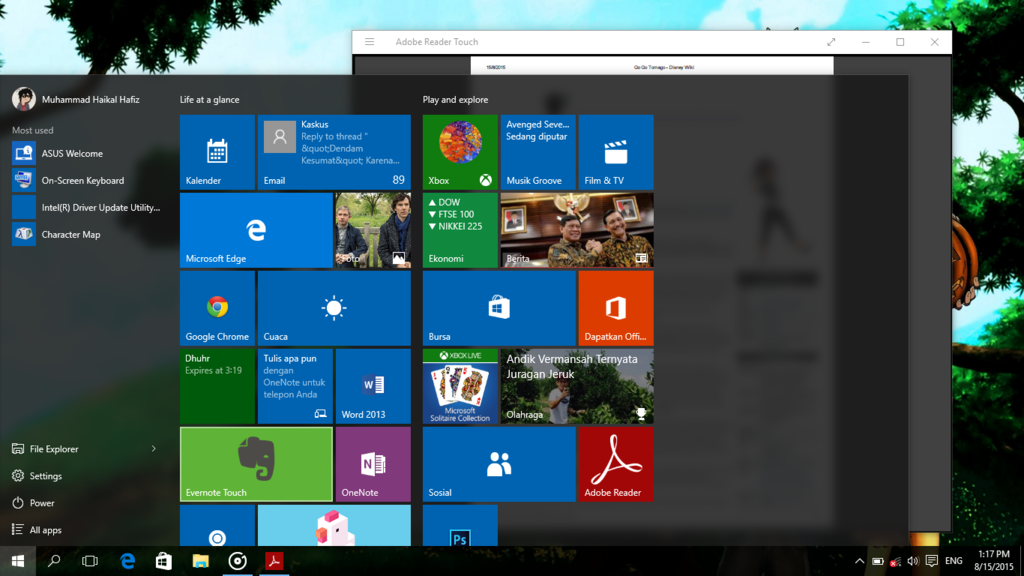Open the Email tile showing Kaskus
Image resolution: width=1024 pixels, height=576 pixels.
(x=334, y=152)
